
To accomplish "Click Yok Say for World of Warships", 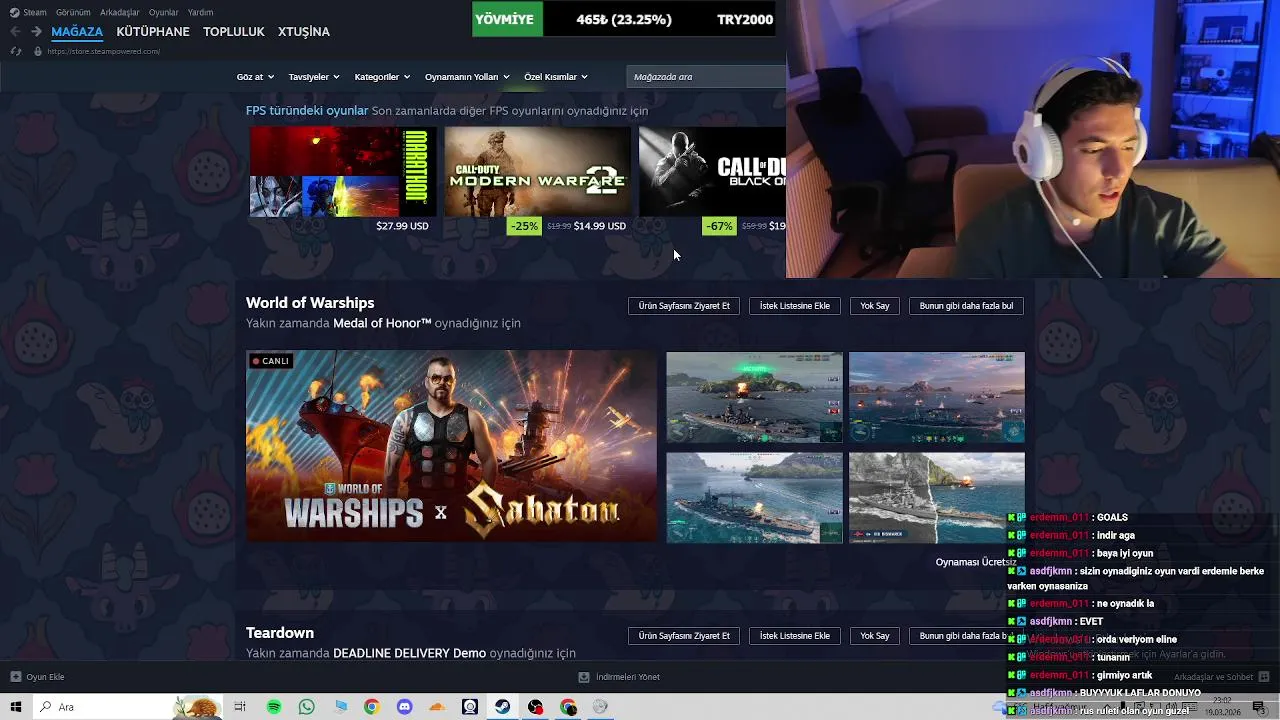I will 875,306.
